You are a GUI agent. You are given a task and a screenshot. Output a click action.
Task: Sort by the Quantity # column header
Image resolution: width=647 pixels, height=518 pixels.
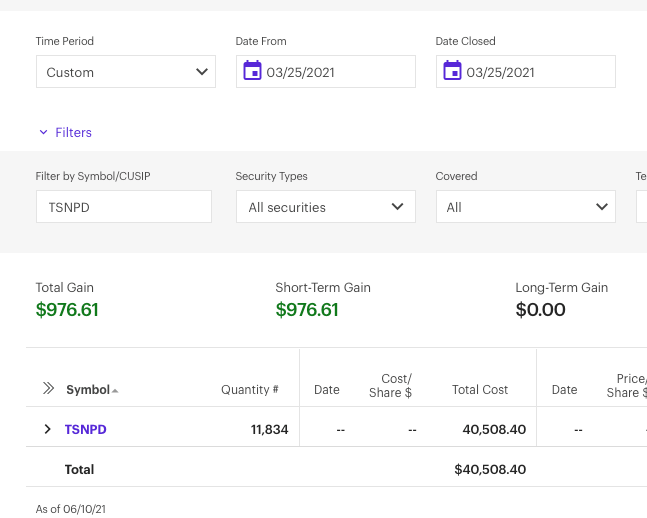pos(249,390)
